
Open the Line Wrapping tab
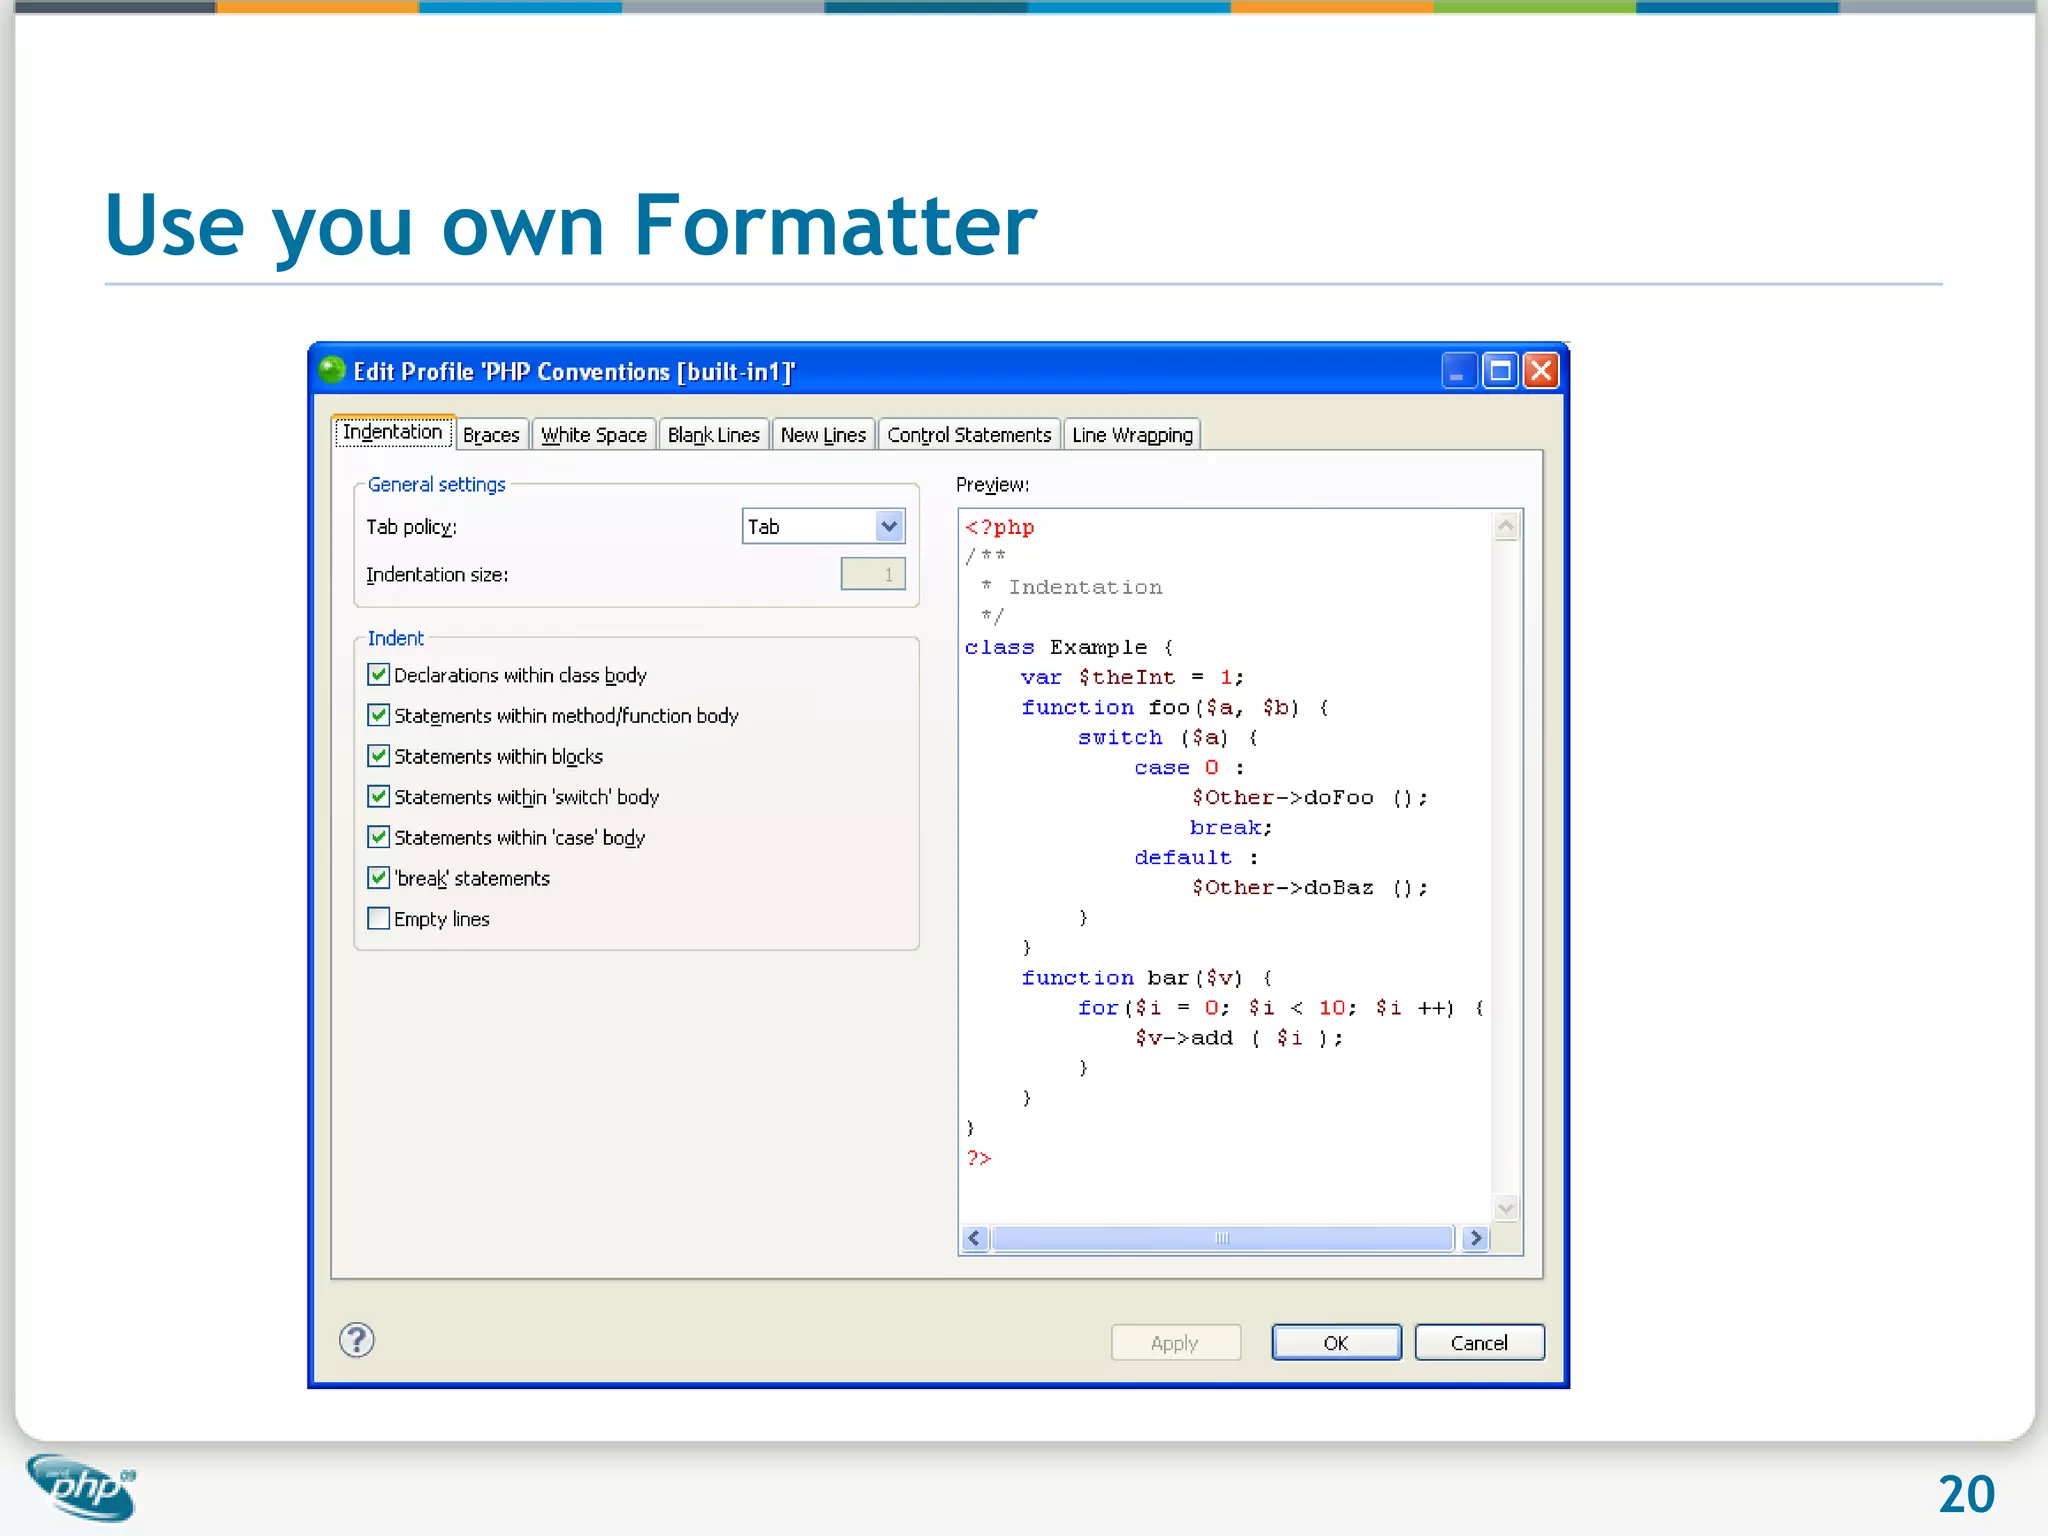tap(1132, 435)
